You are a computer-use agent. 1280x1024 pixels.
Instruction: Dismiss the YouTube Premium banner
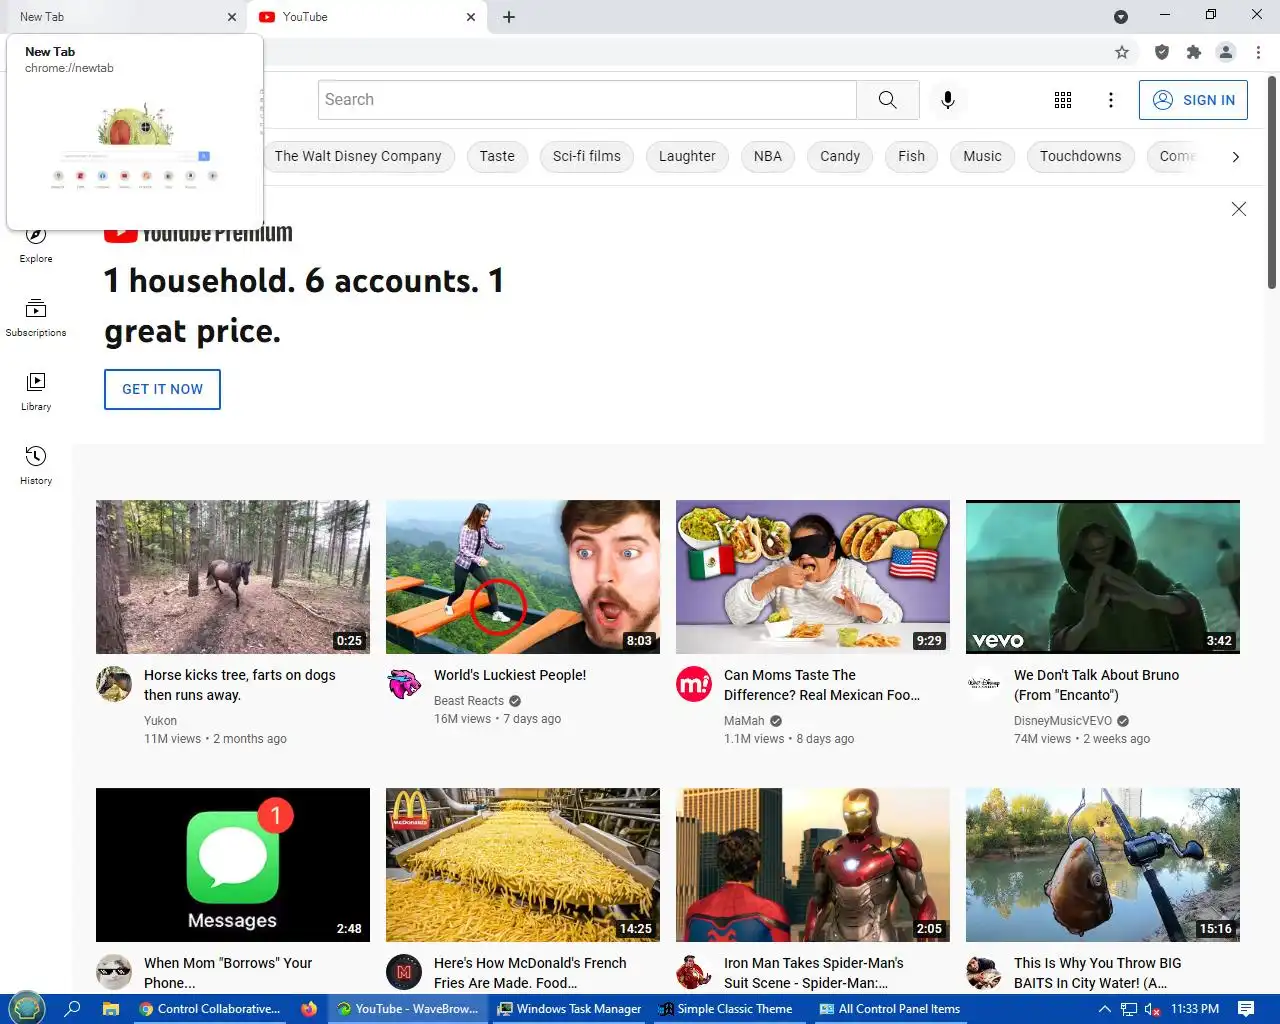coord(1239,209)
